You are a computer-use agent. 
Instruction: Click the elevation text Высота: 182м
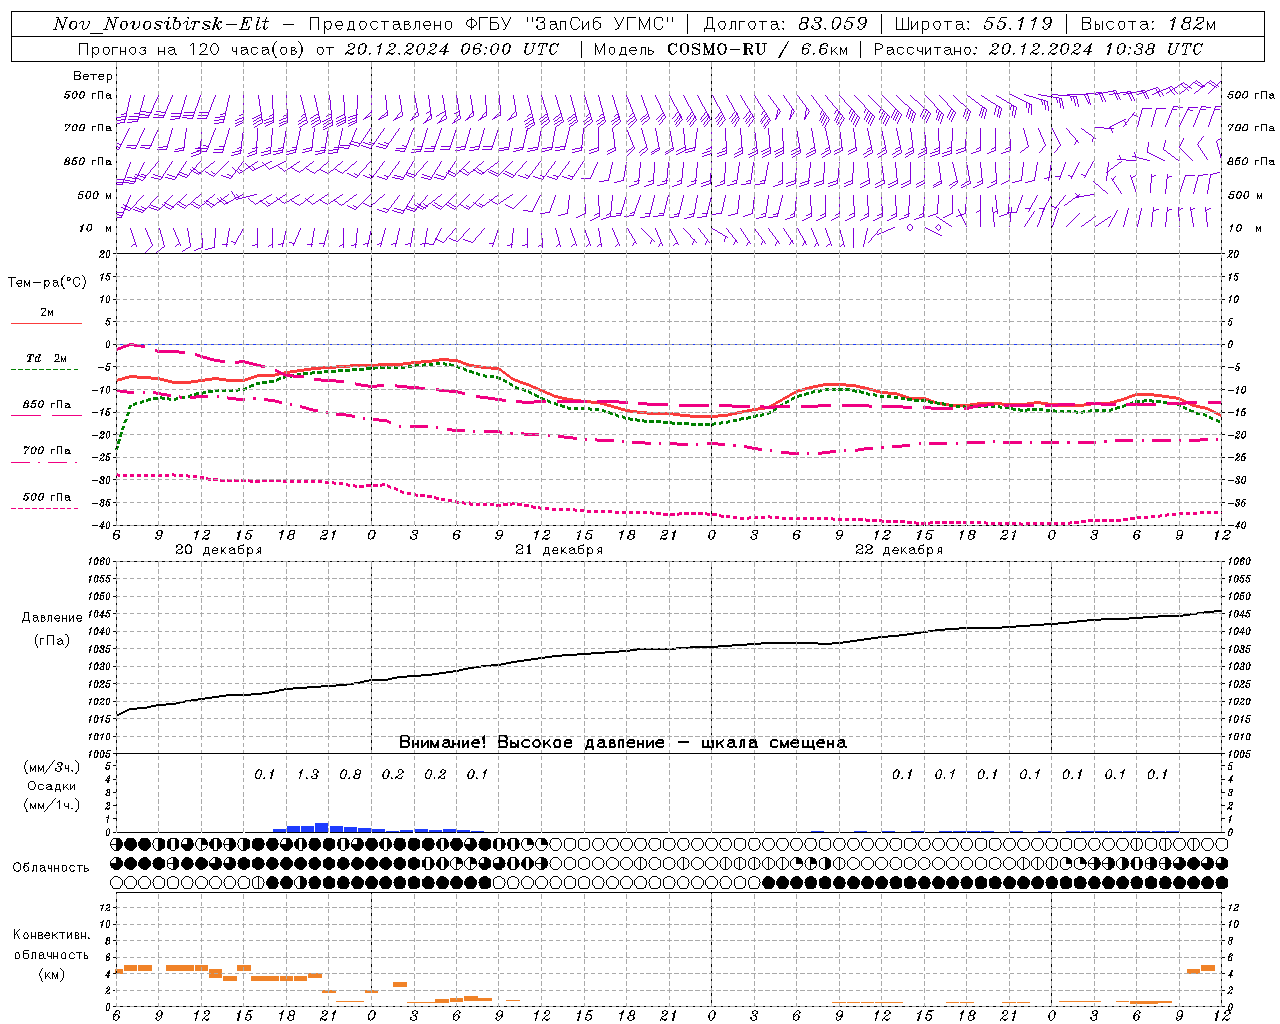click(1148, 24)
